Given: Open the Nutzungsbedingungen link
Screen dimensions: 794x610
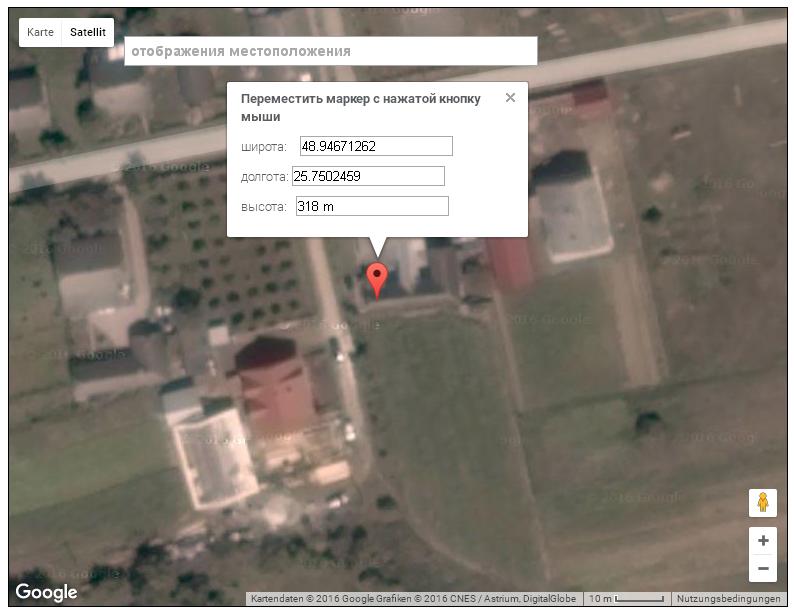Looking at the screenshot, I should pos(728,599).
